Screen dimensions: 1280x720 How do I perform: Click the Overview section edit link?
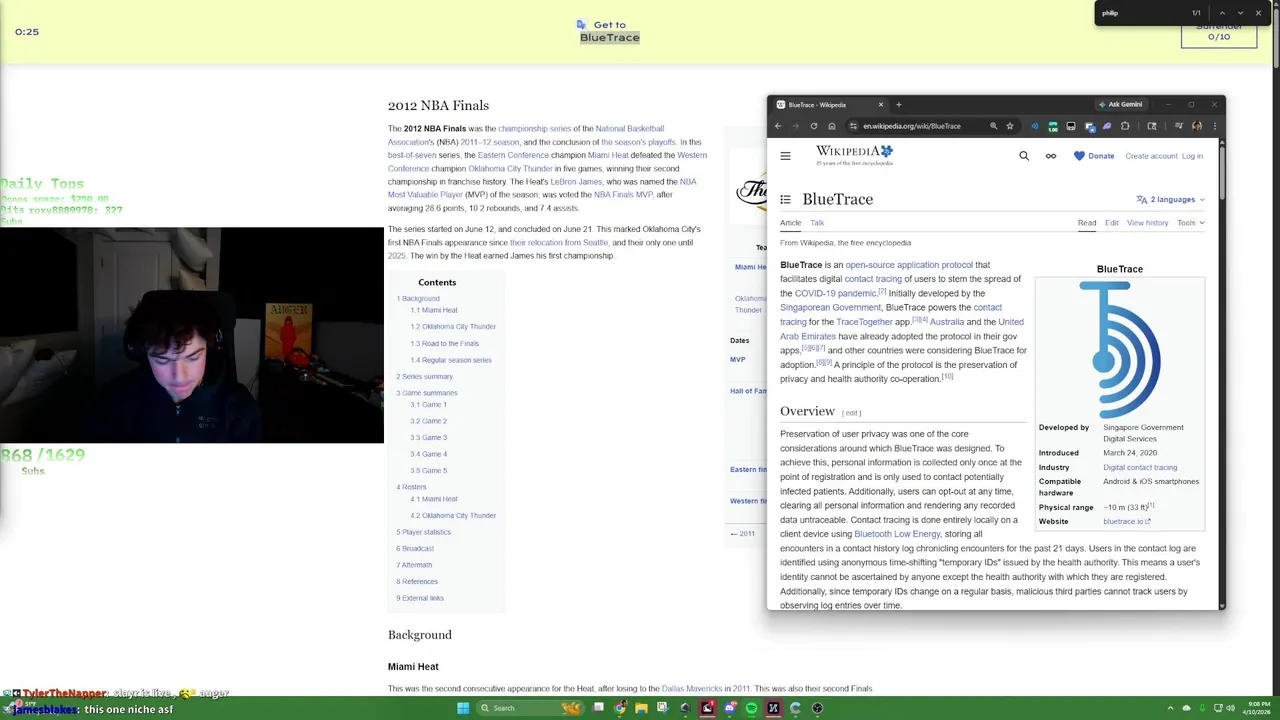pyautogui.click(x=852, y=413)
